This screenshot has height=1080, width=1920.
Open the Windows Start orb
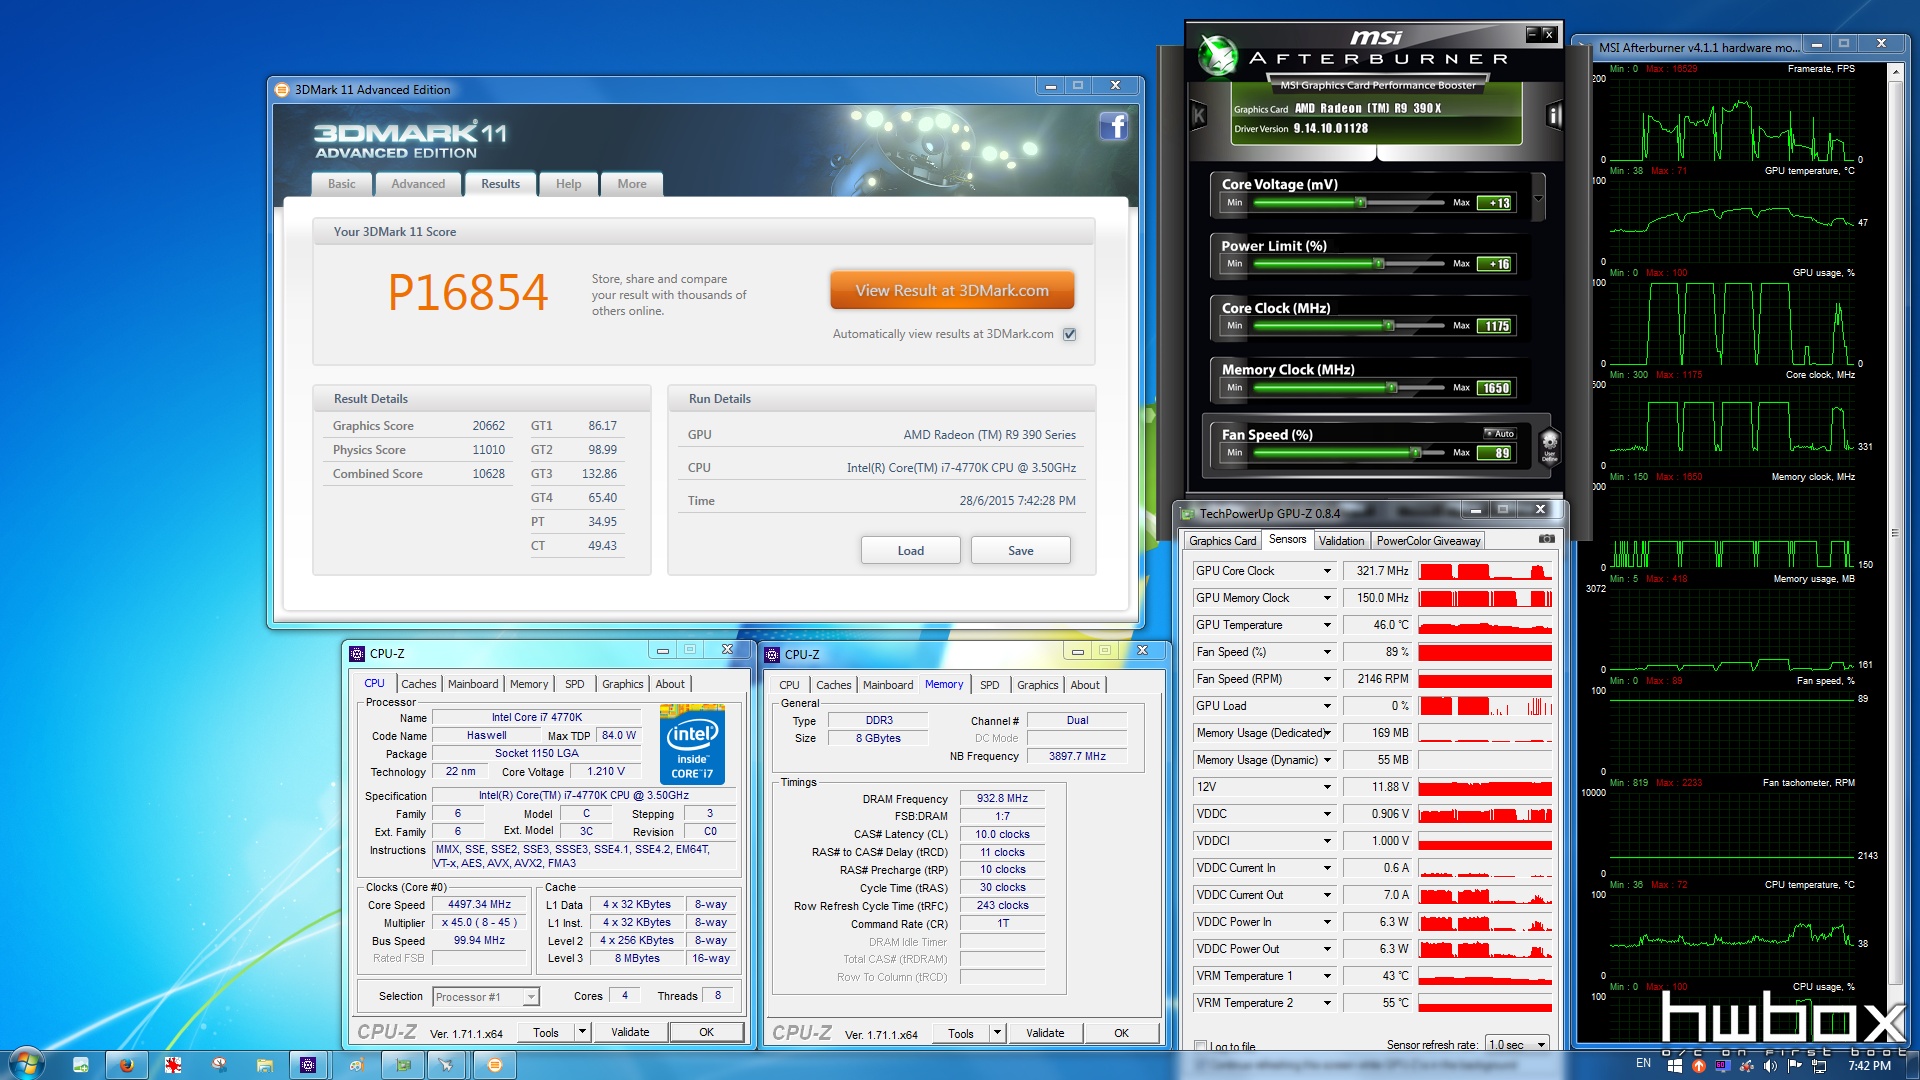25,1064
